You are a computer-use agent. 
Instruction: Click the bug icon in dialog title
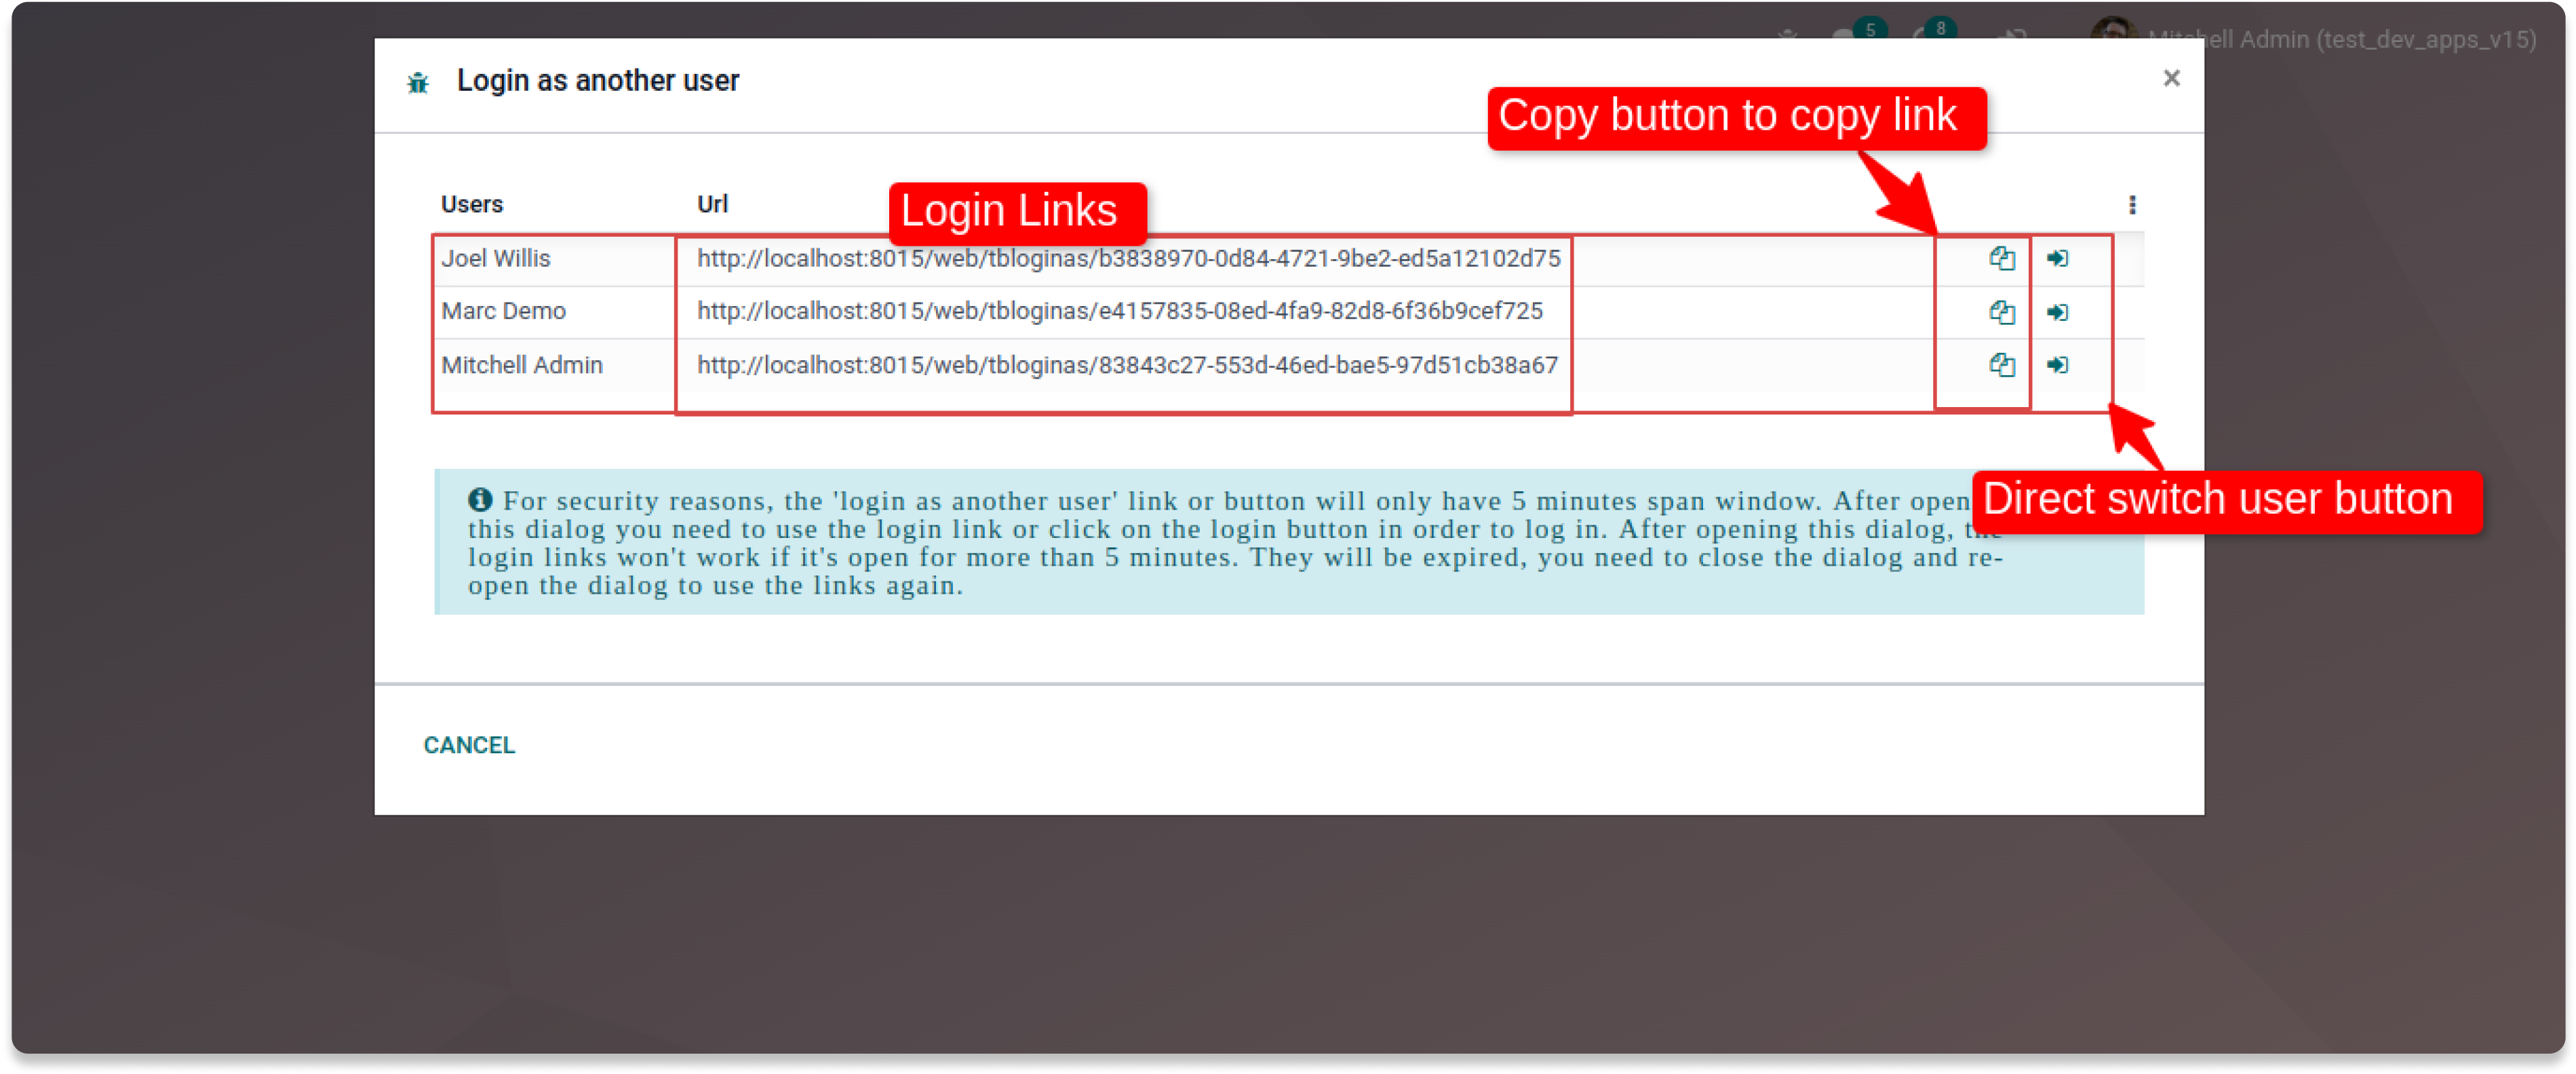click(x=418, y=83)
